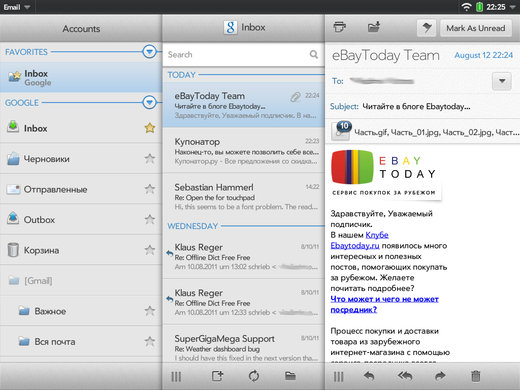
Task: Reply to the message
Action: click(x=369, y=376)
